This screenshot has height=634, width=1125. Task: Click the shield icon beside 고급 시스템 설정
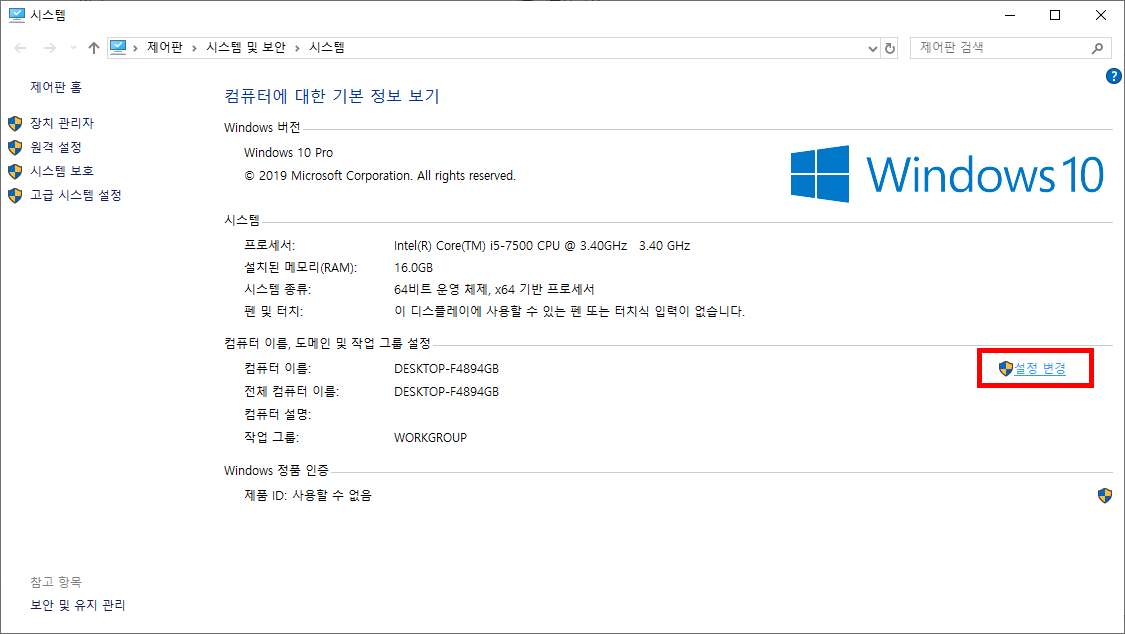(x=15, y=196)
